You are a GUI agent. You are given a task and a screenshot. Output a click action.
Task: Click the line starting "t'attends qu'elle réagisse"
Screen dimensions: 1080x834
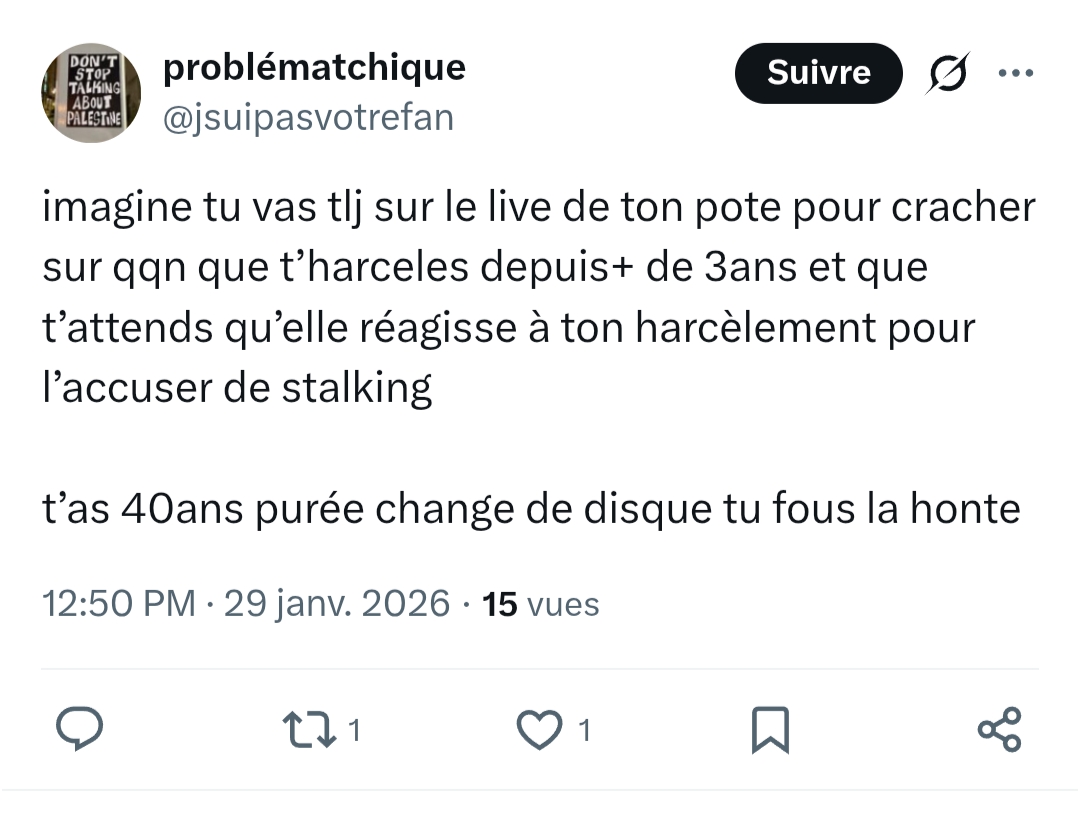[508, 328]
